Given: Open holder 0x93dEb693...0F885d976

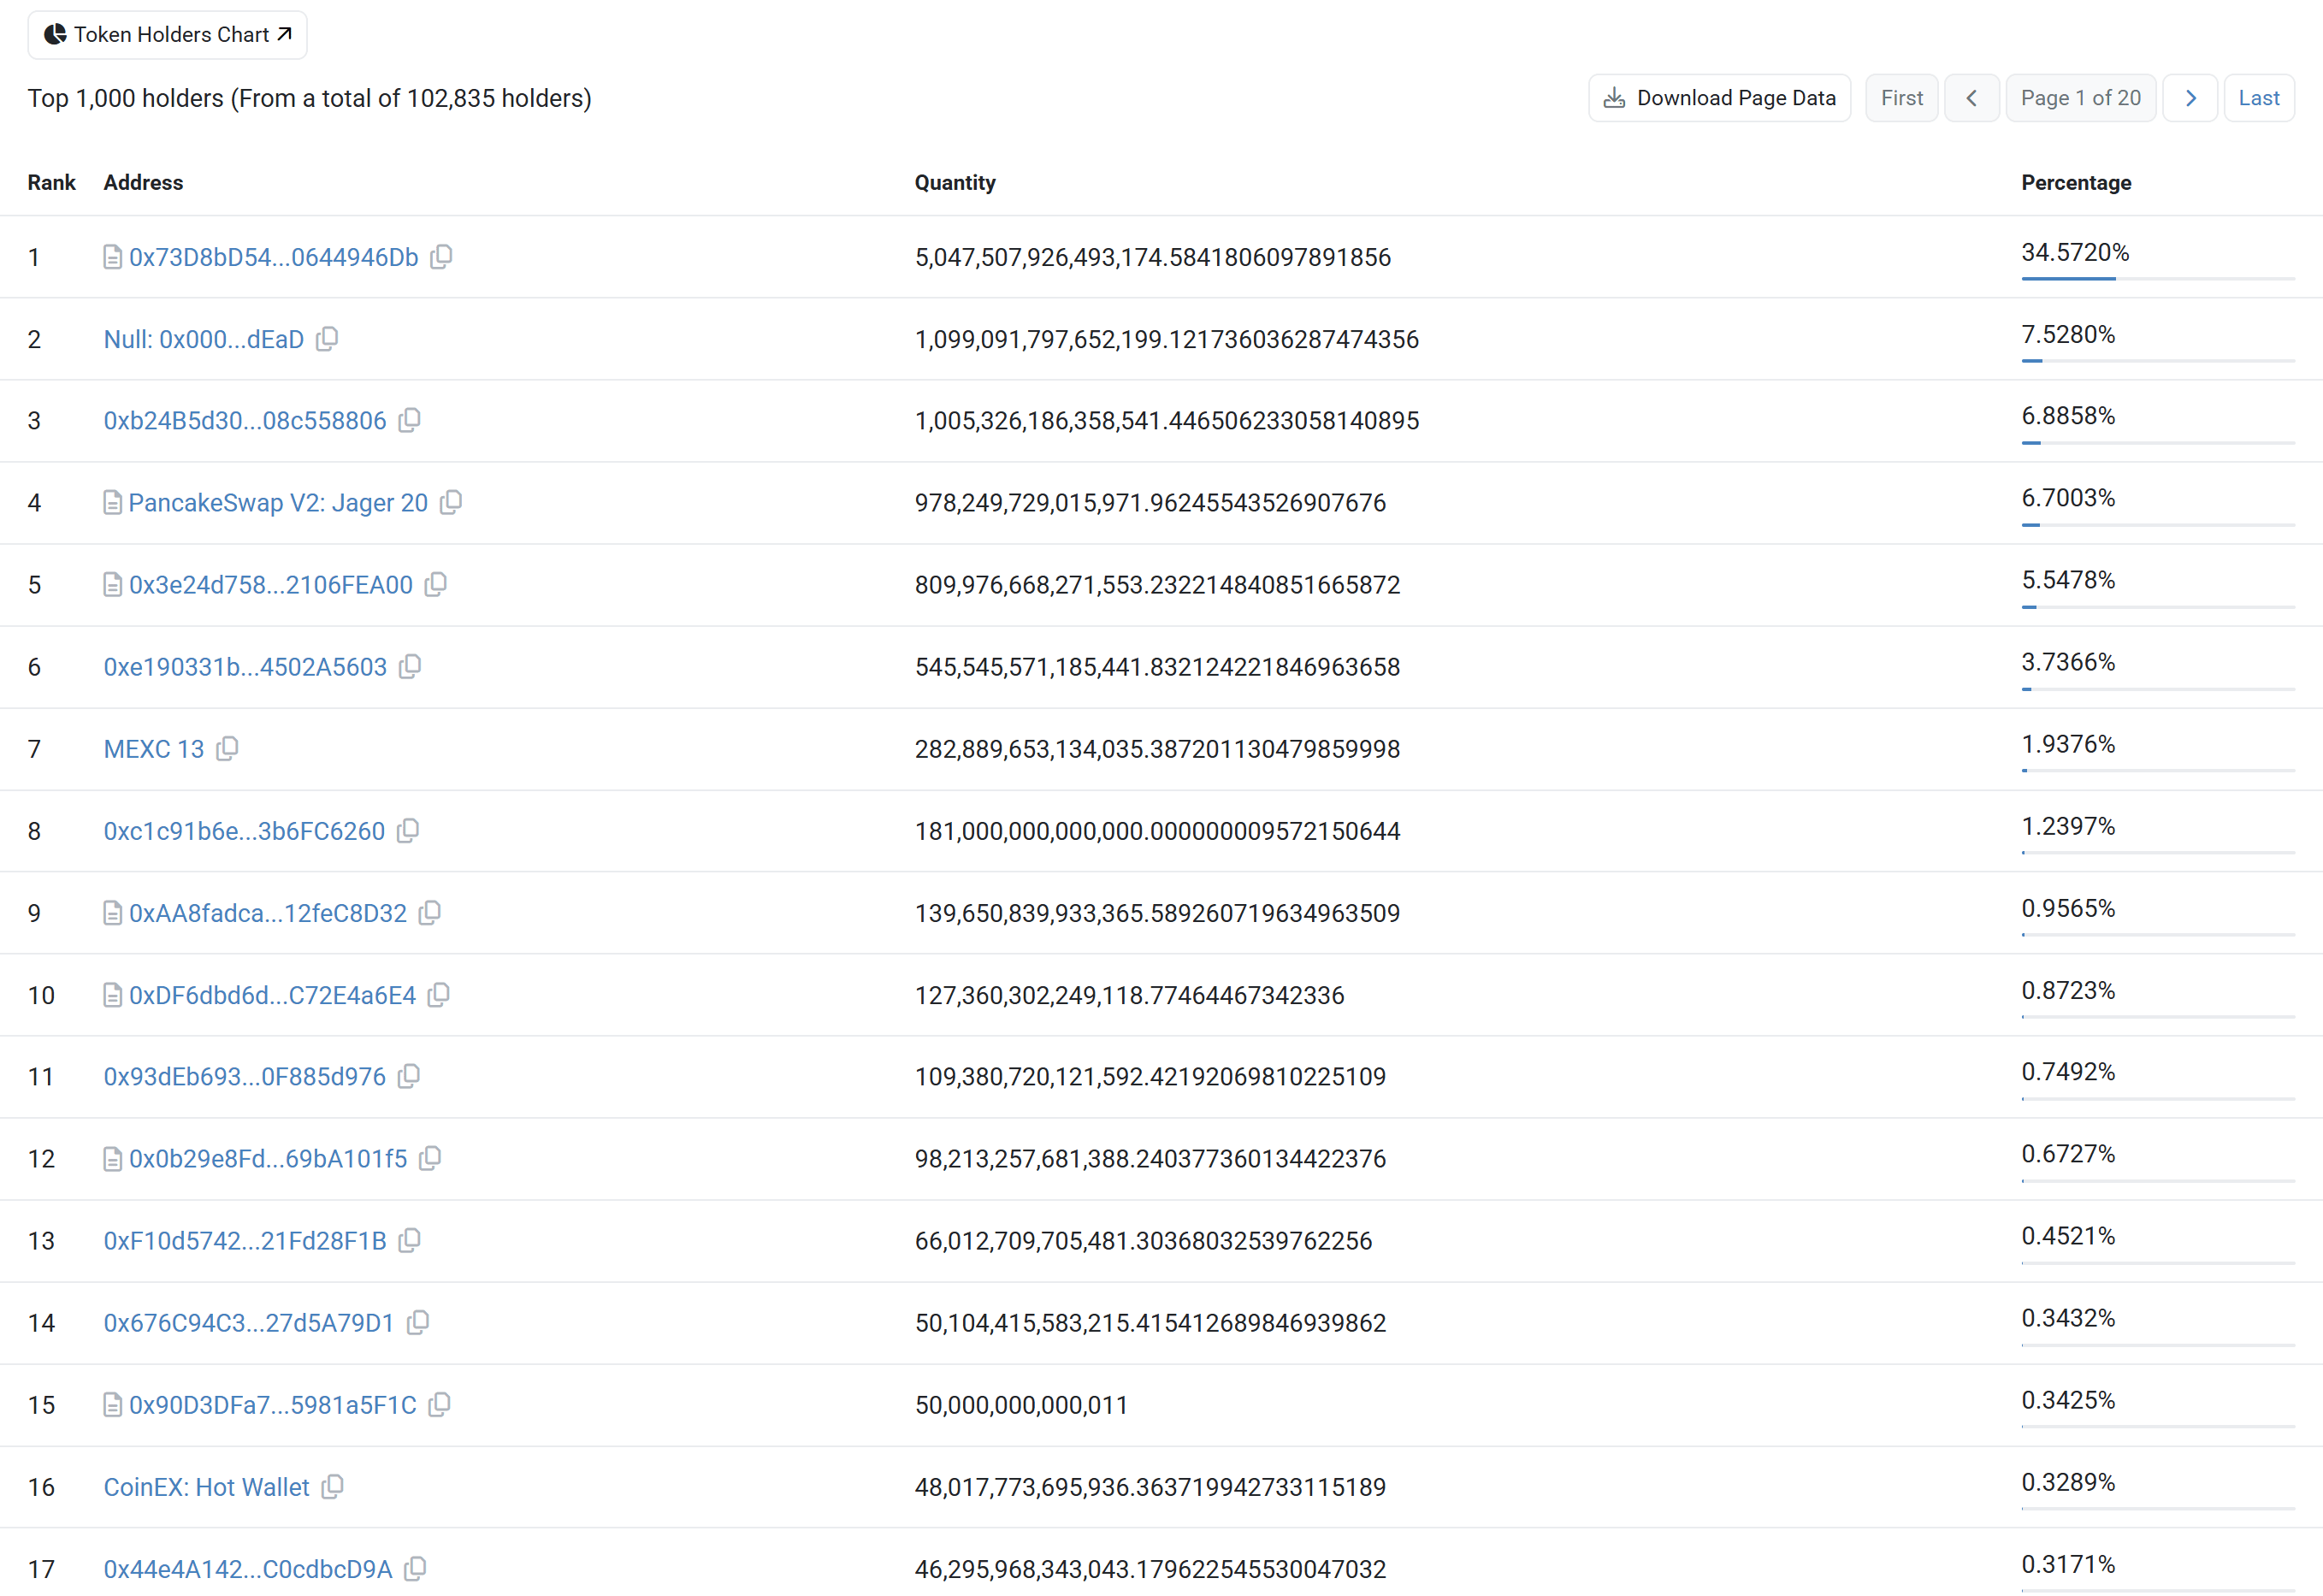Looking at the screenshot, I should coord(245,1076).
